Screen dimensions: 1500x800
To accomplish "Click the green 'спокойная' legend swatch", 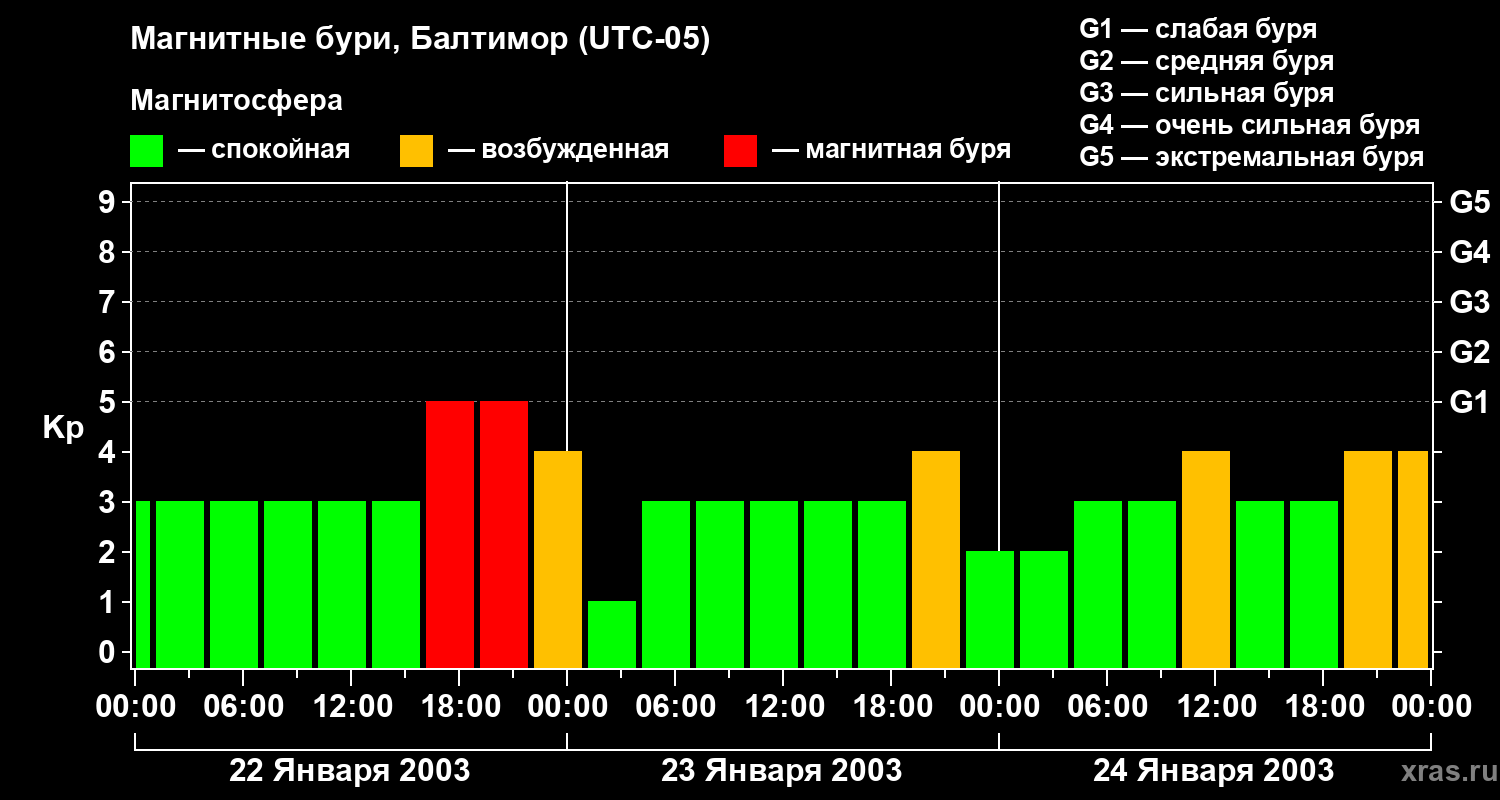I will (147, 151).
